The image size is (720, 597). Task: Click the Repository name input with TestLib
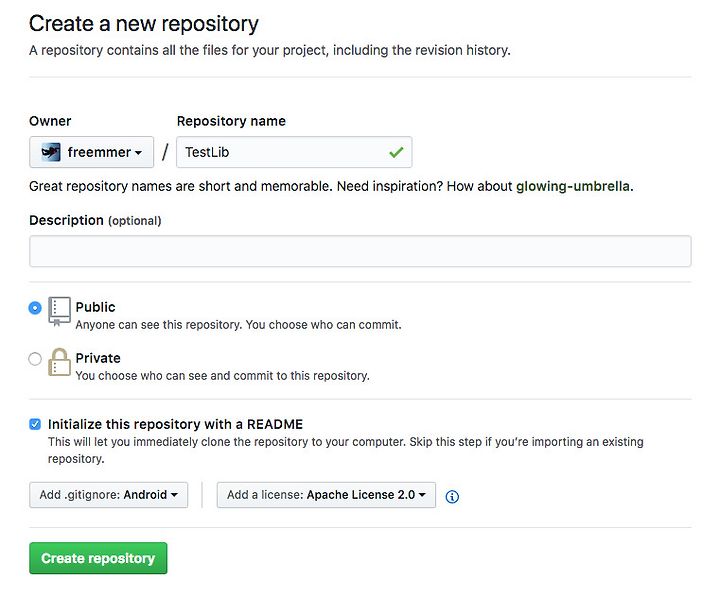(294, 152)
